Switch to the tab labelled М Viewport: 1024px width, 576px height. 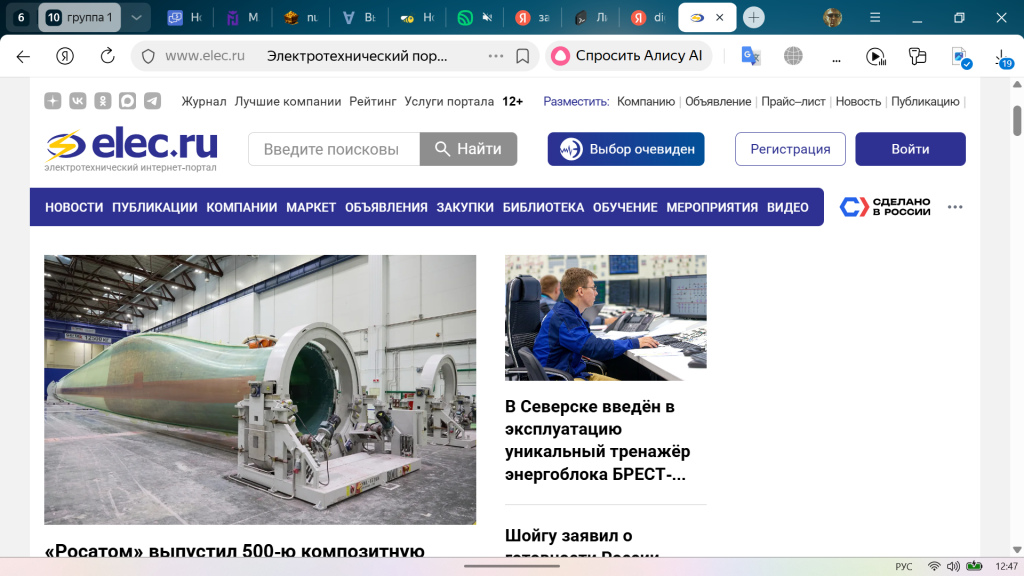pyautogui.click(x=242, y=18)
